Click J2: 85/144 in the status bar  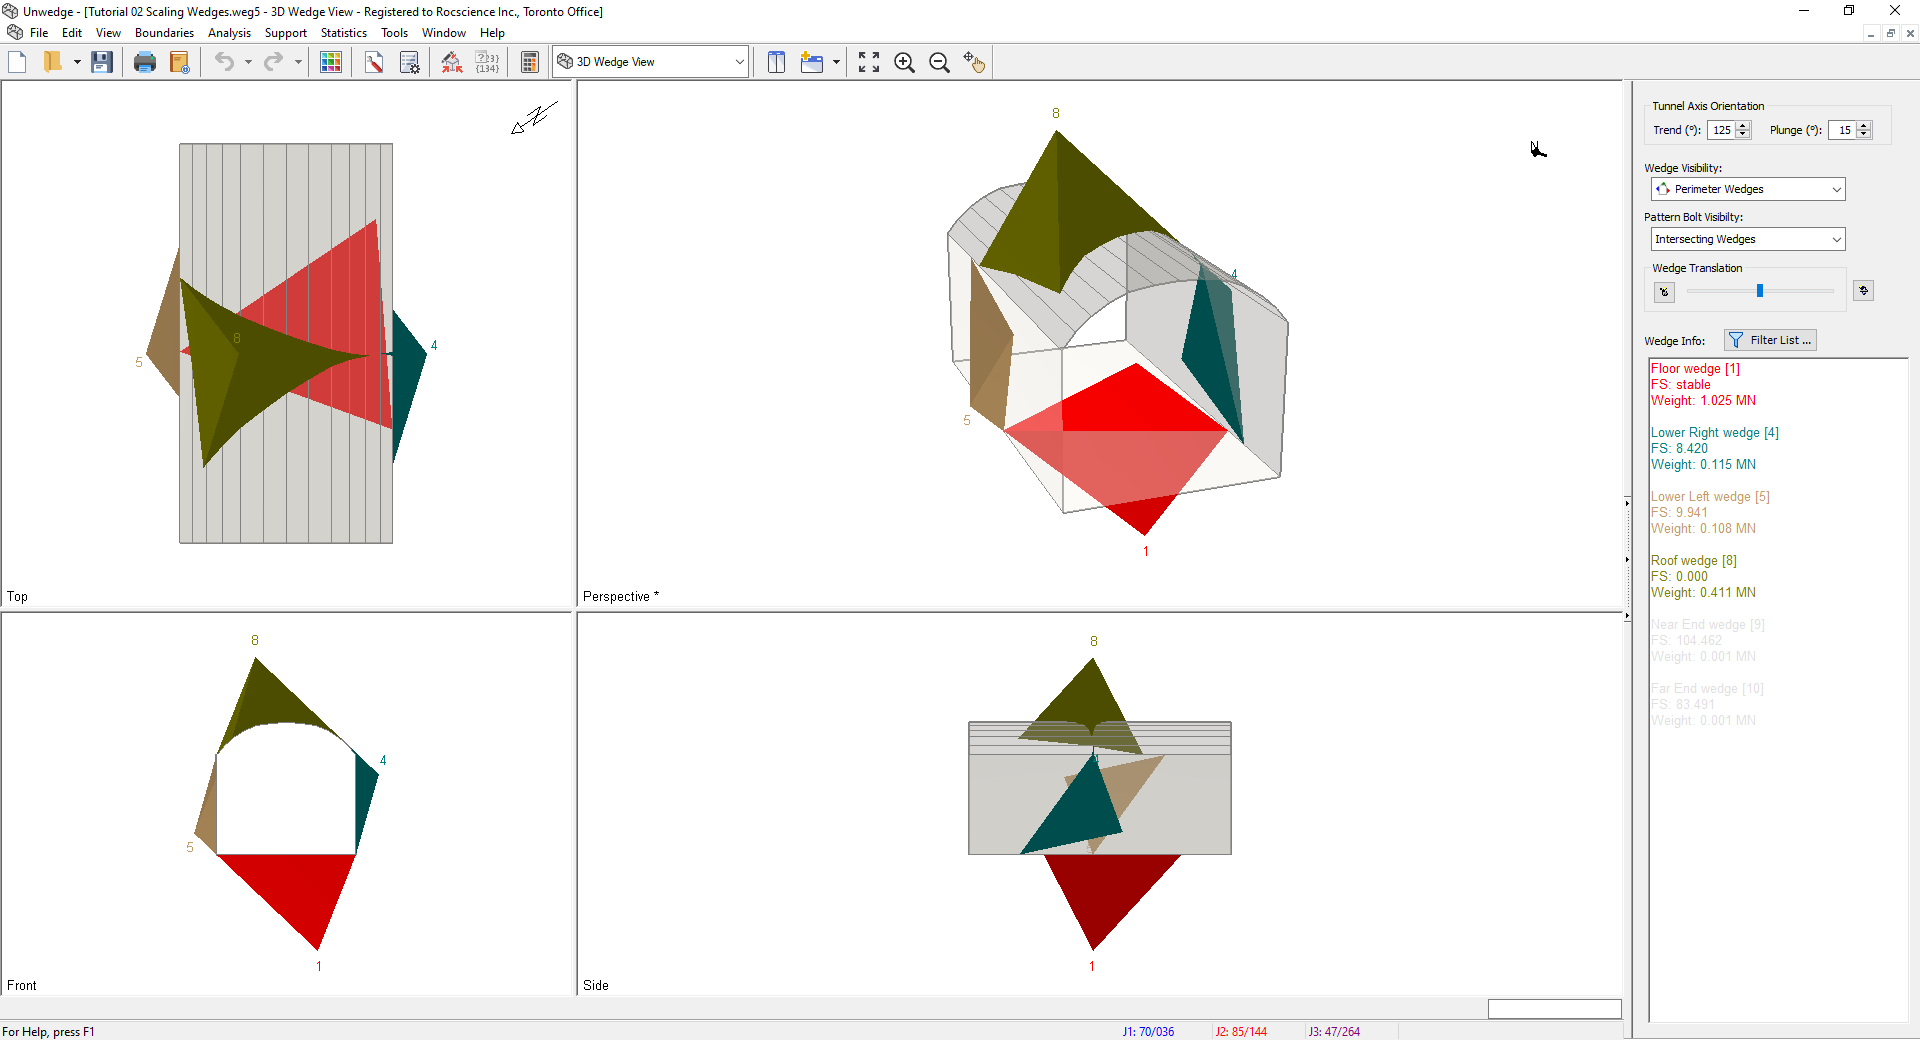[x=1240, y=1031]
